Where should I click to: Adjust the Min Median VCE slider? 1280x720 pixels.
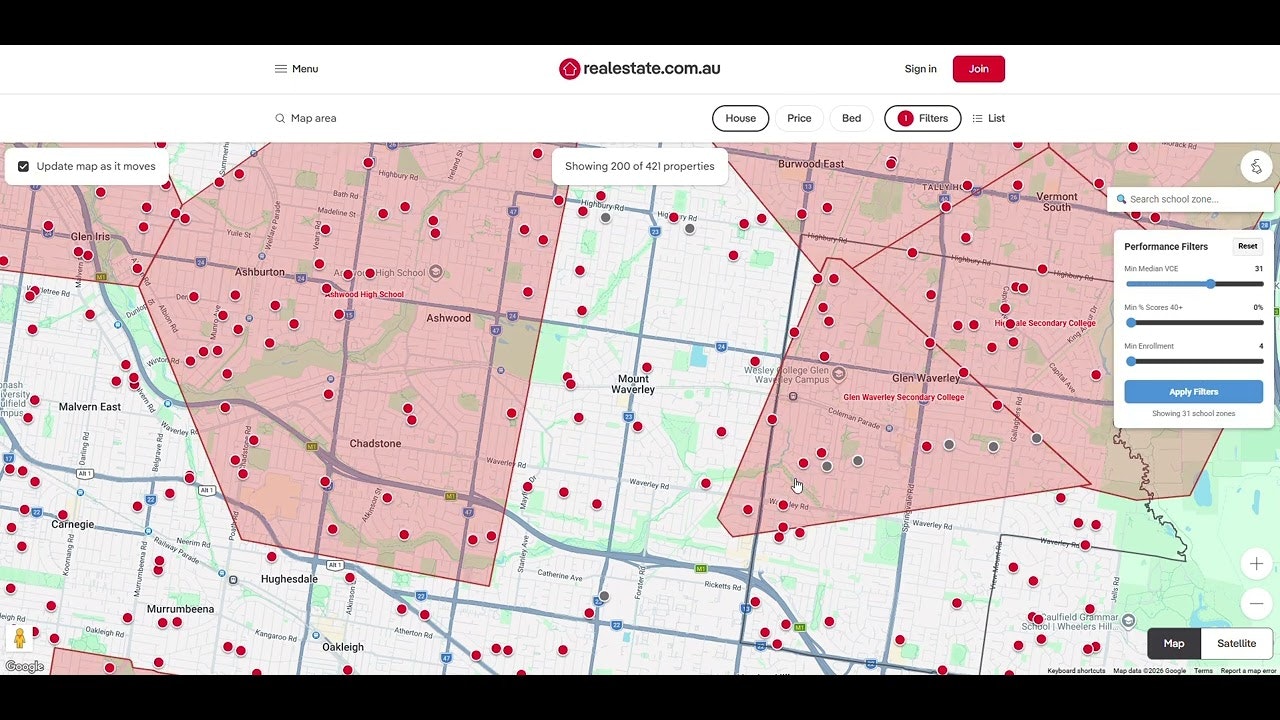coord(1210,283)
